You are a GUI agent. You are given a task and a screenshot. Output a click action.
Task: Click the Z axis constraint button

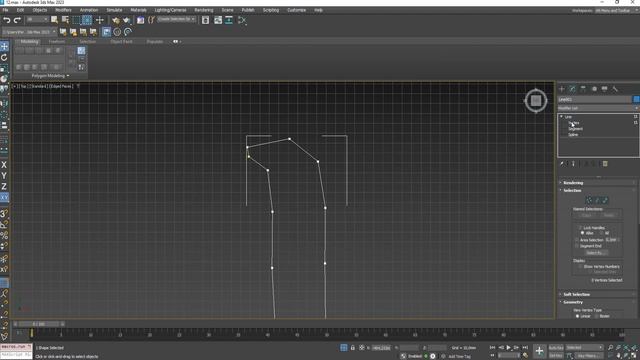[4, 187]
